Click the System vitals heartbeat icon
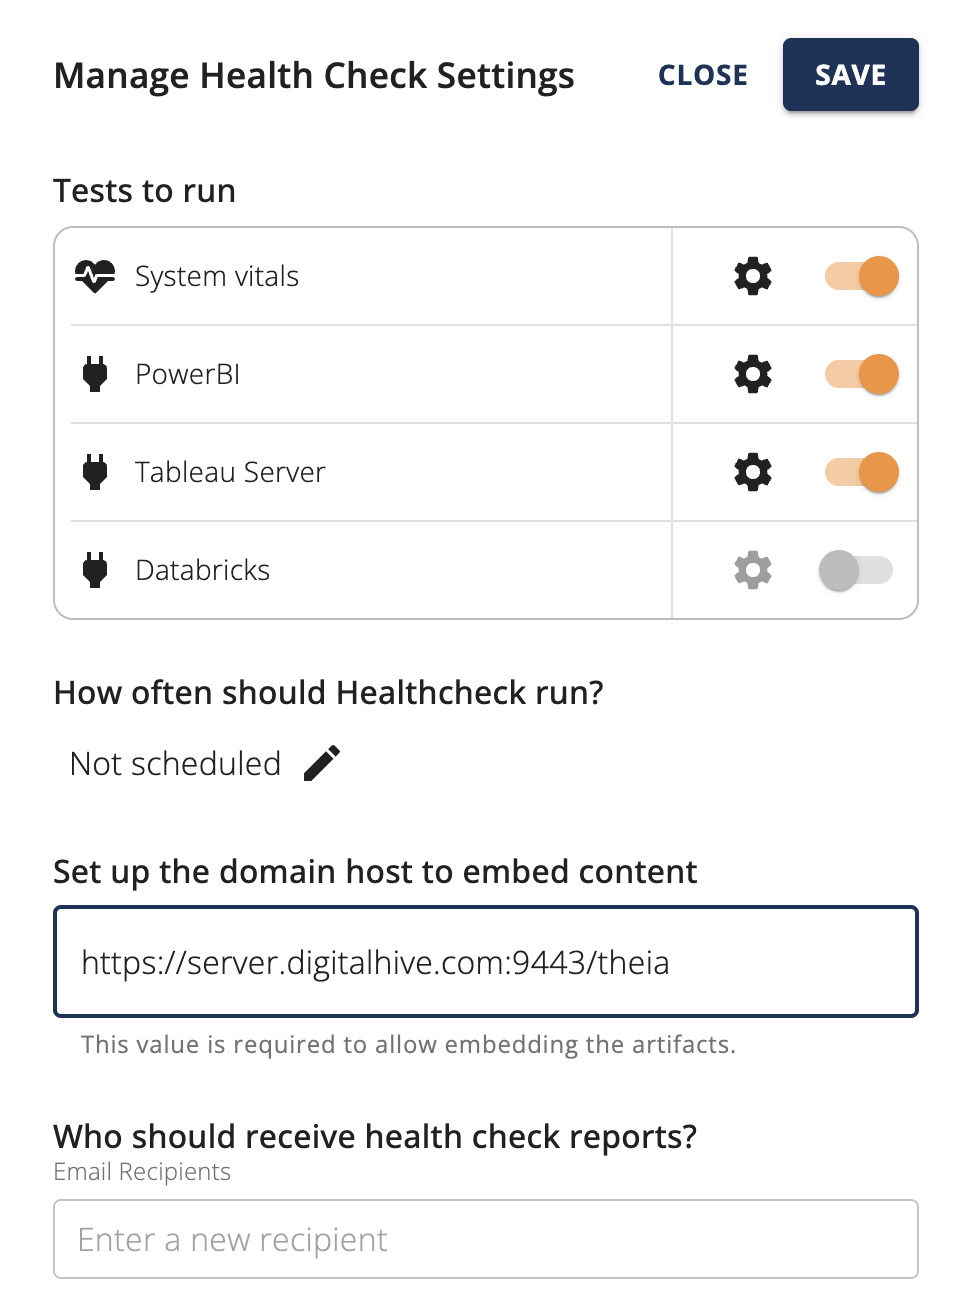This screenshot has height=1316, width=954. [x=95, y=276]
